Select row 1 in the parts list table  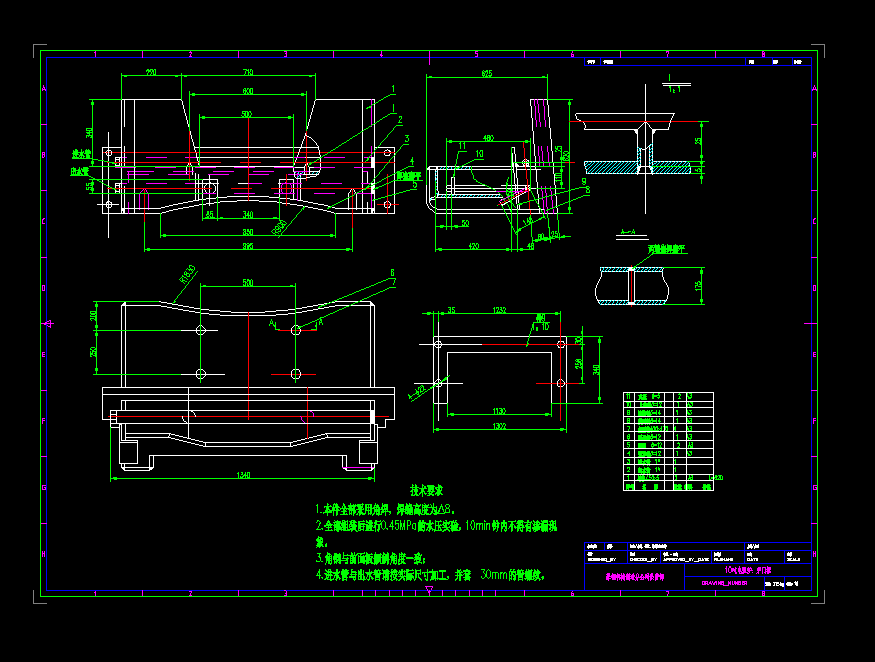click(668, 478)
